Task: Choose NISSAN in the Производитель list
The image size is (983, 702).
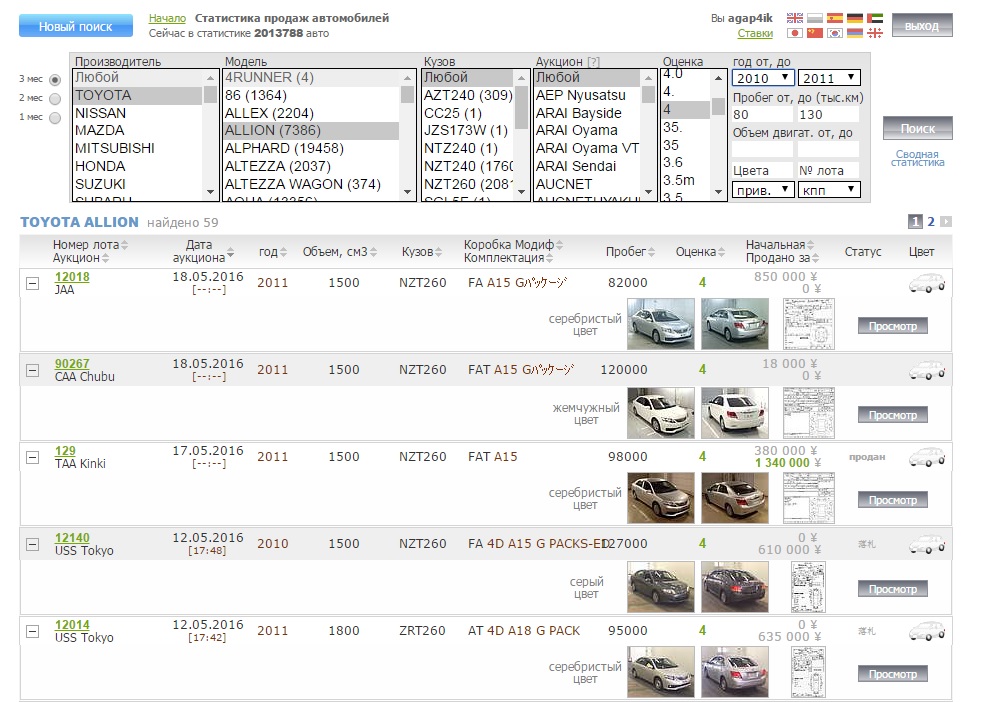Action: coord(138,113)
